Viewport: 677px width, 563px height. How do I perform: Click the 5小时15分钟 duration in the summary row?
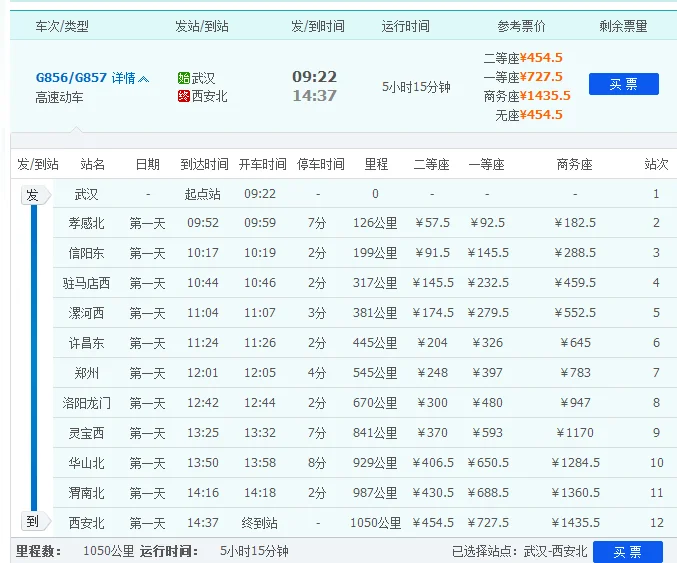tap(416, 87)
